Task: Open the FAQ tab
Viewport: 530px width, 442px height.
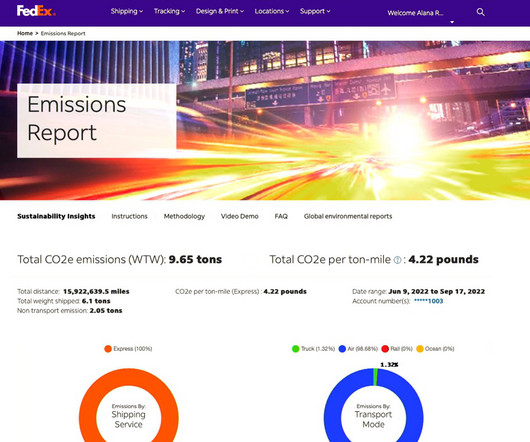Action: pos(281,216)
